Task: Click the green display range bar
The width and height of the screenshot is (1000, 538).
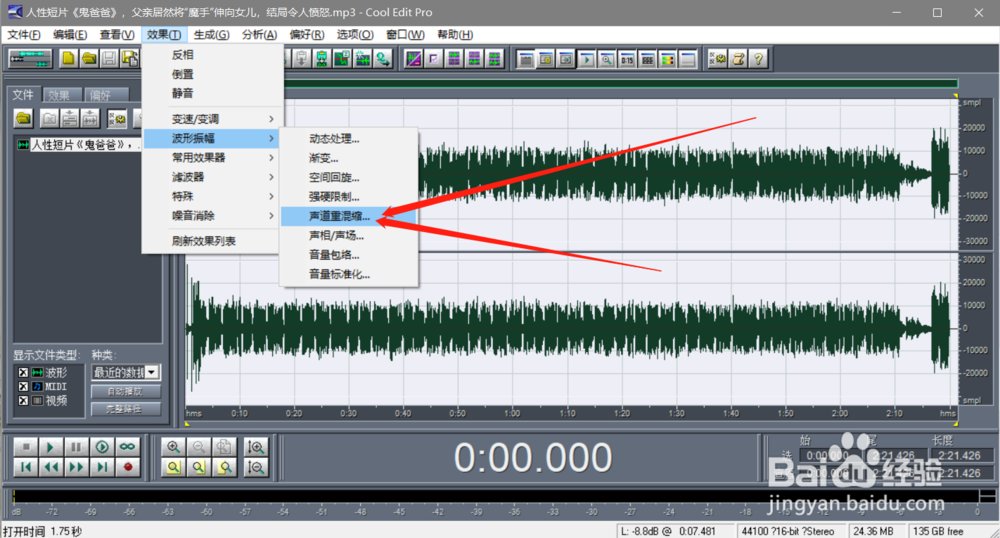Action: click(620, 83)
